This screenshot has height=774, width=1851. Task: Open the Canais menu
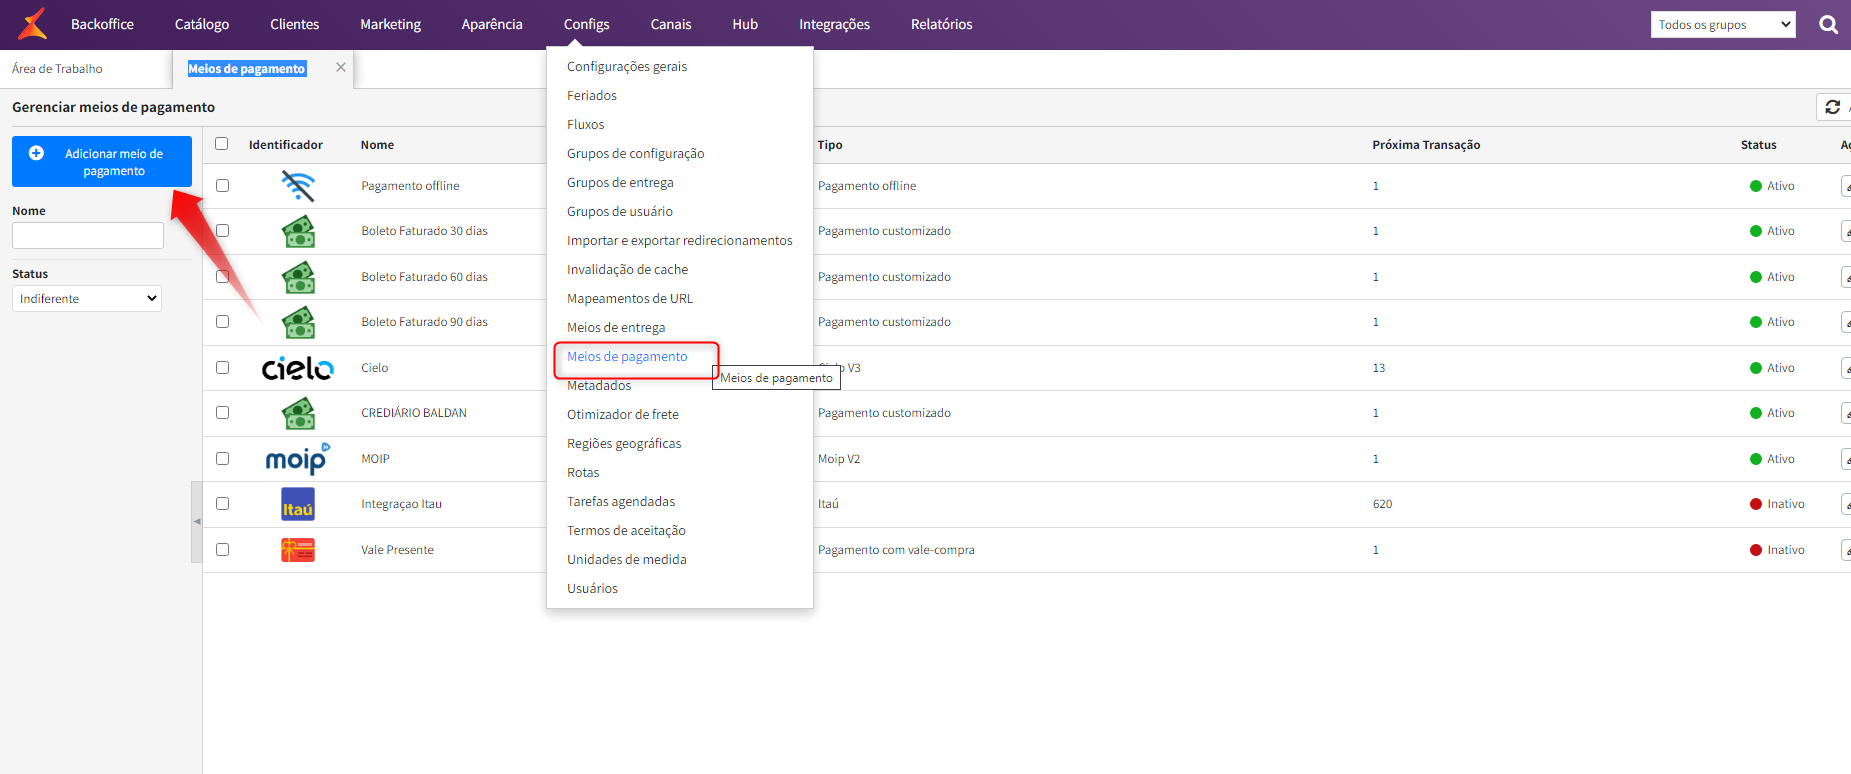coord(671,24)
